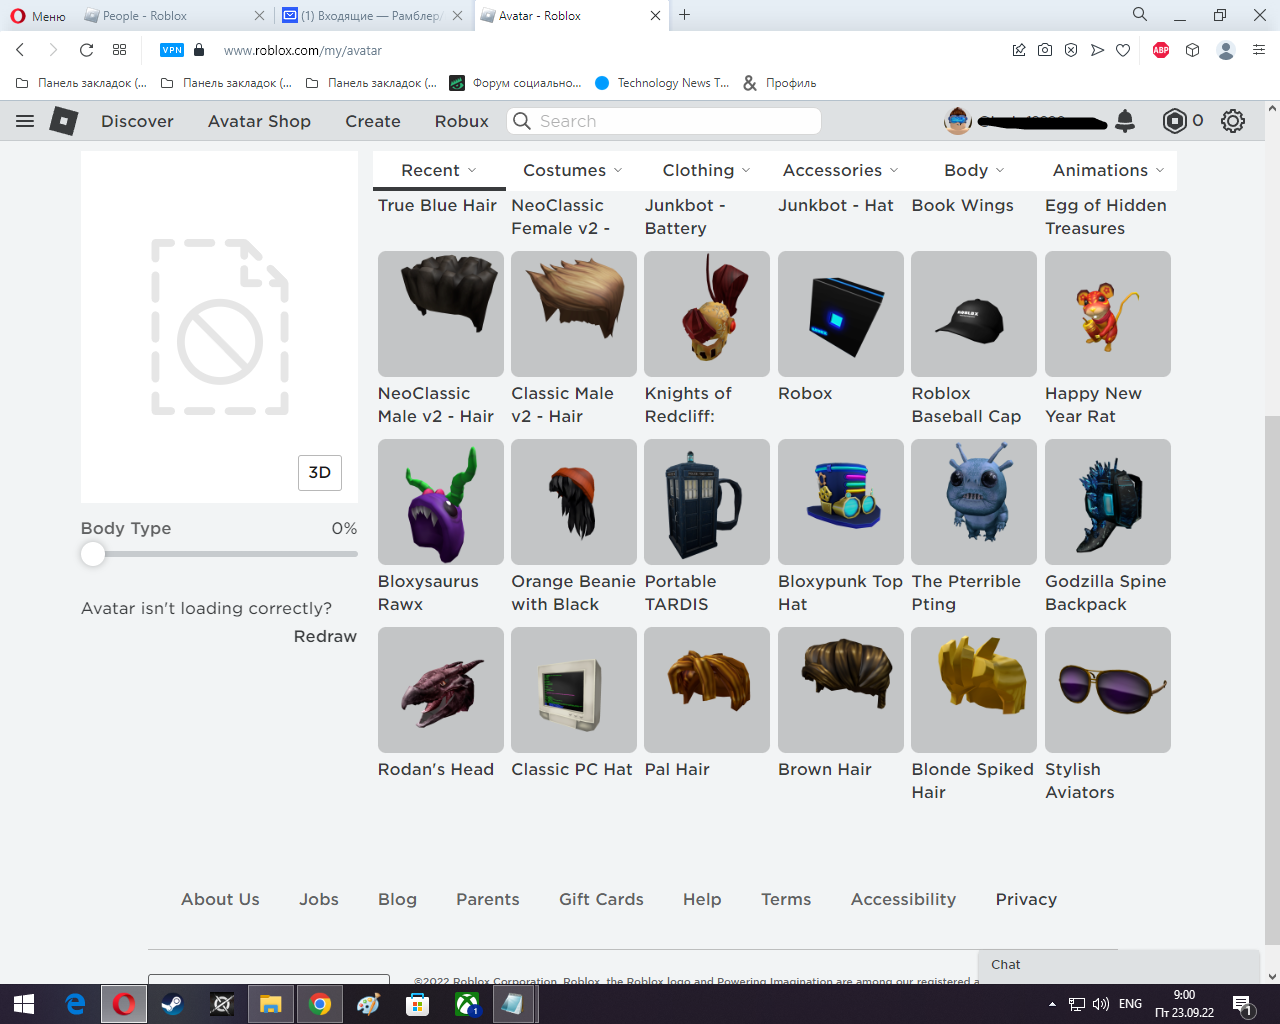Reload the page with browser refresh icon
The width and height of the screenshot is (1280, 1024).
pyautogui.click(x=86, y=50)
